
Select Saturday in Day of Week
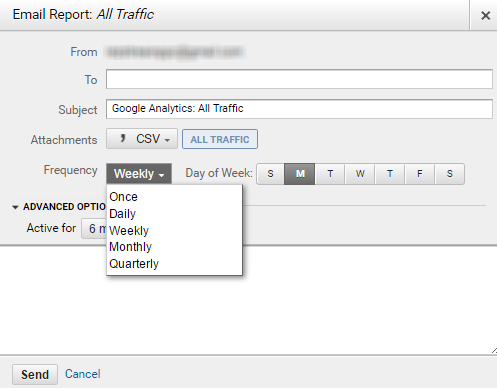(x=450, y=174)
